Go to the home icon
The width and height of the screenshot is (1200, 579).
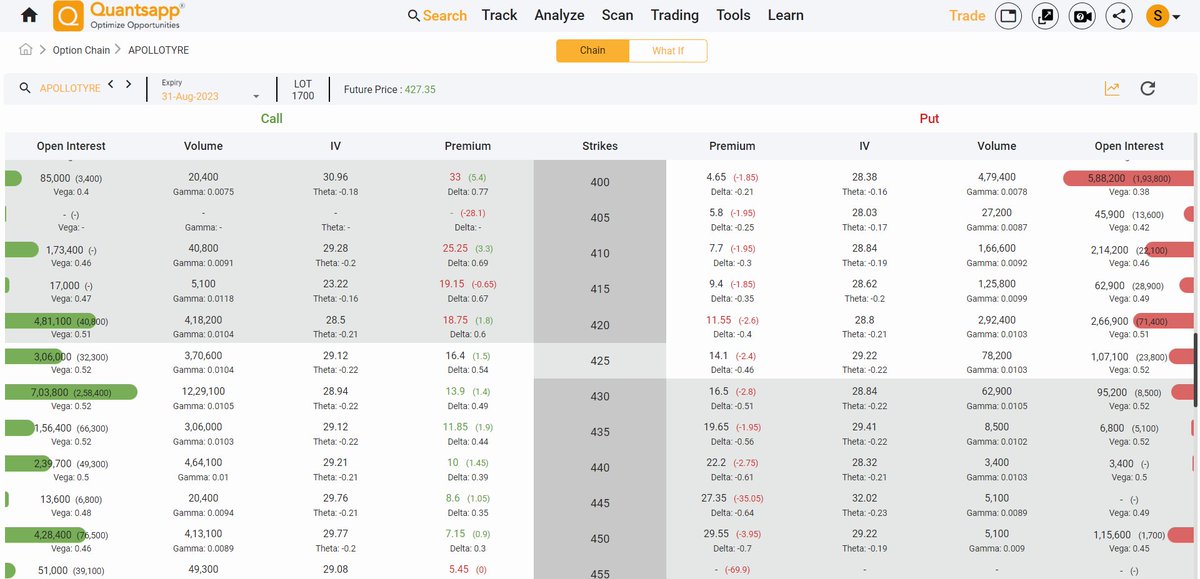point(29,15)
